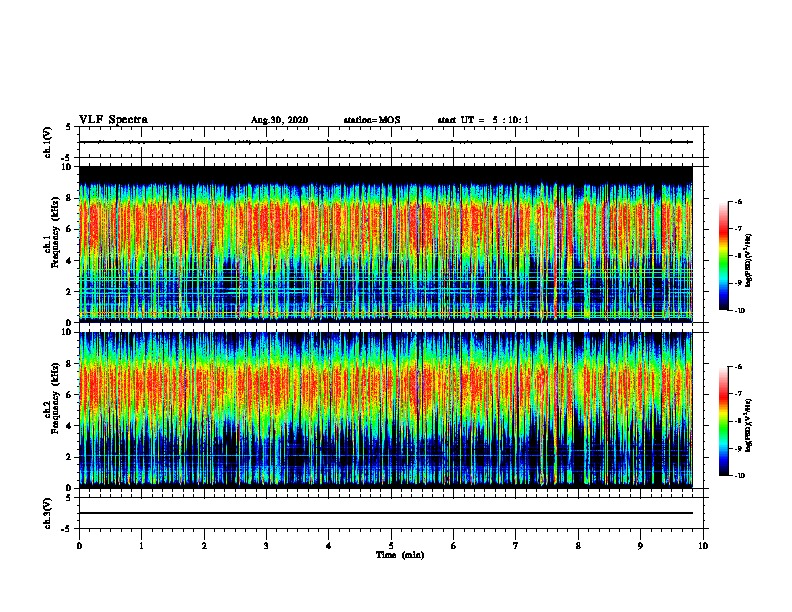Click the '4' frequency tick of ch.1
The height and width of the screenshot is (612, 792).
(x=70, y=261)
